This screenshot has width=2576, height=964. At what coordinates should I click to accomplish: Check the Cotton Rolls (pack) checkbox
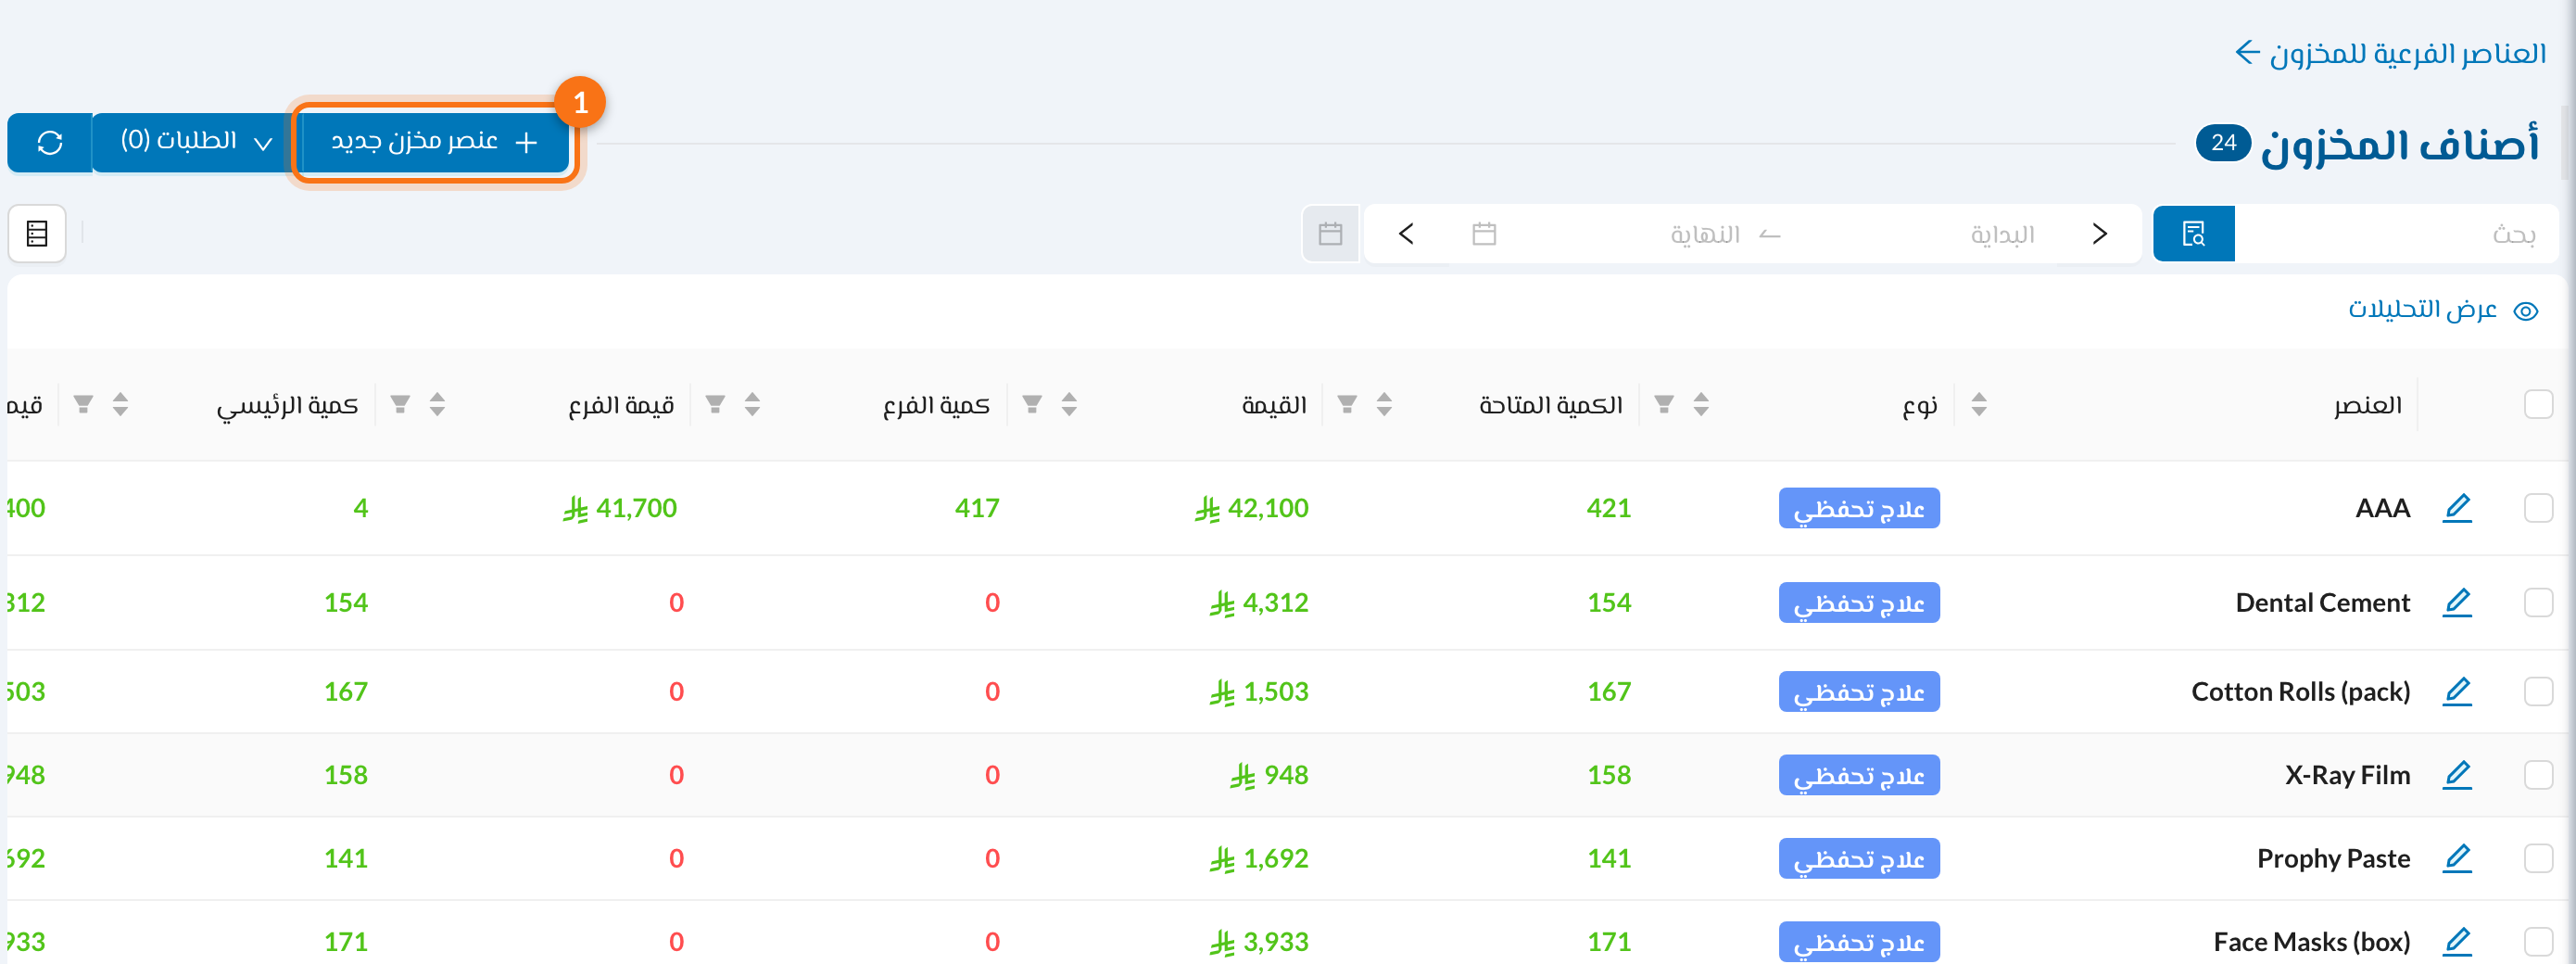click(2538, 692)
